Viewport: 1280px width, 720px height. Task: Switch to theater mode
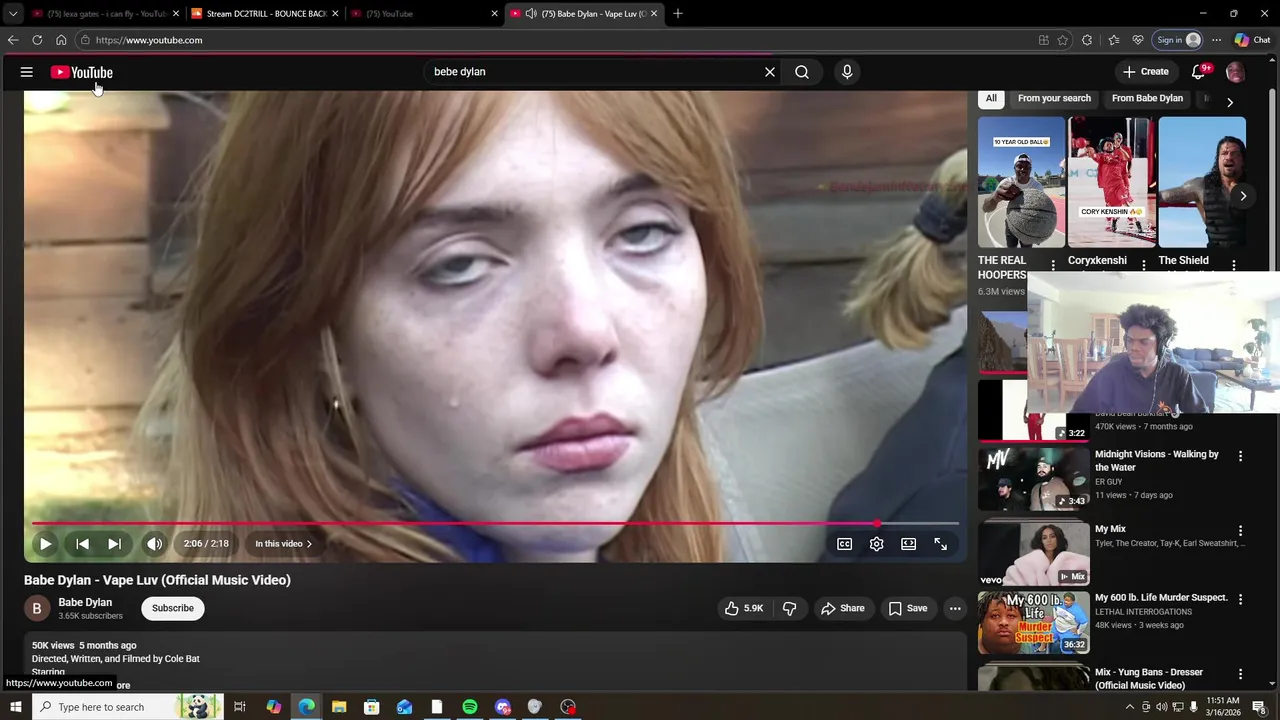tap(908, 544)
